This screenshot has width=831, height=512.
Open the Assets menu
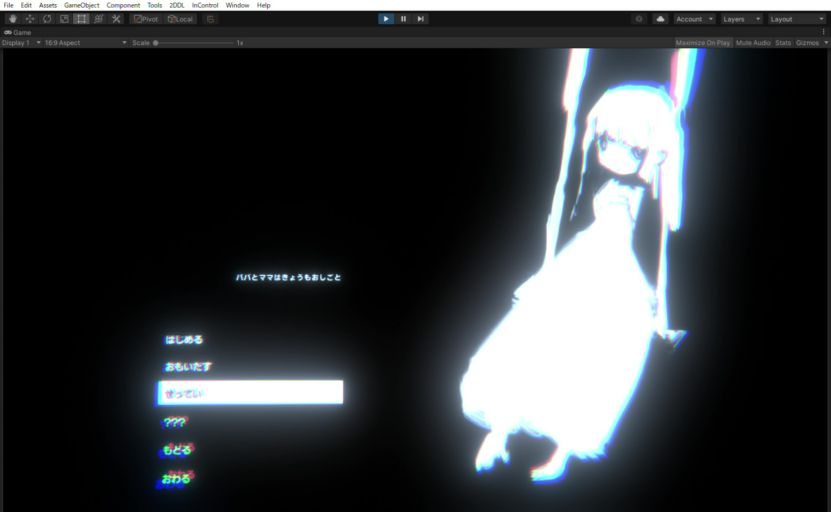click(x=48, y=5)
